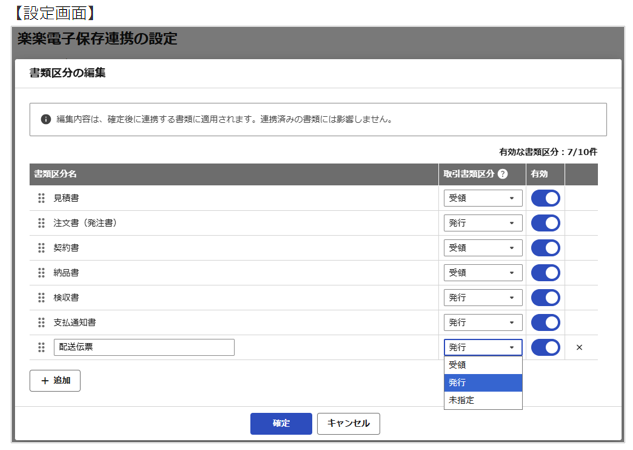
Task: Click the drag handle for 支払通知書 row
Action: coord(41,322)
